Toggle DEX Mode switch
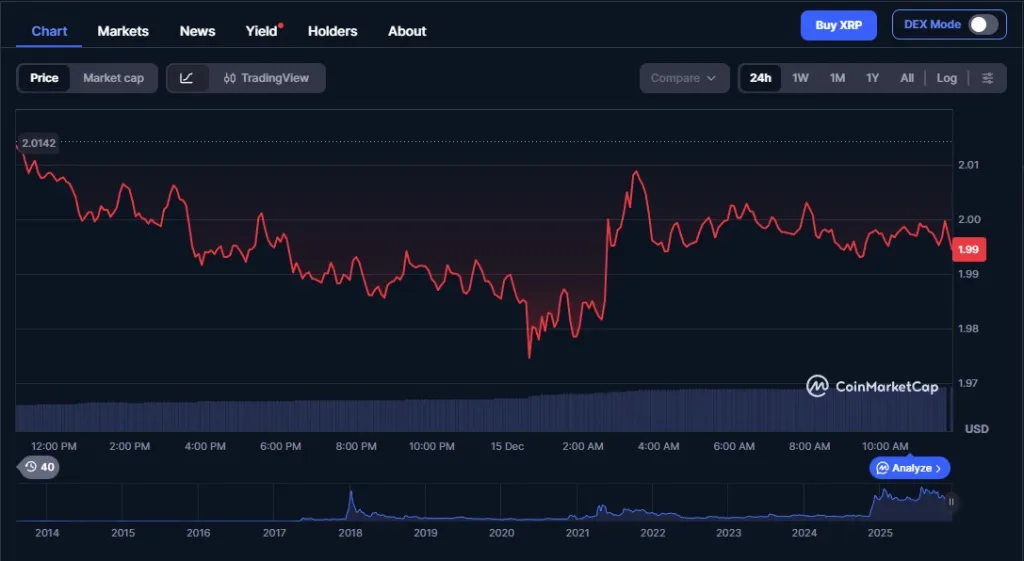 coord(982,25)
